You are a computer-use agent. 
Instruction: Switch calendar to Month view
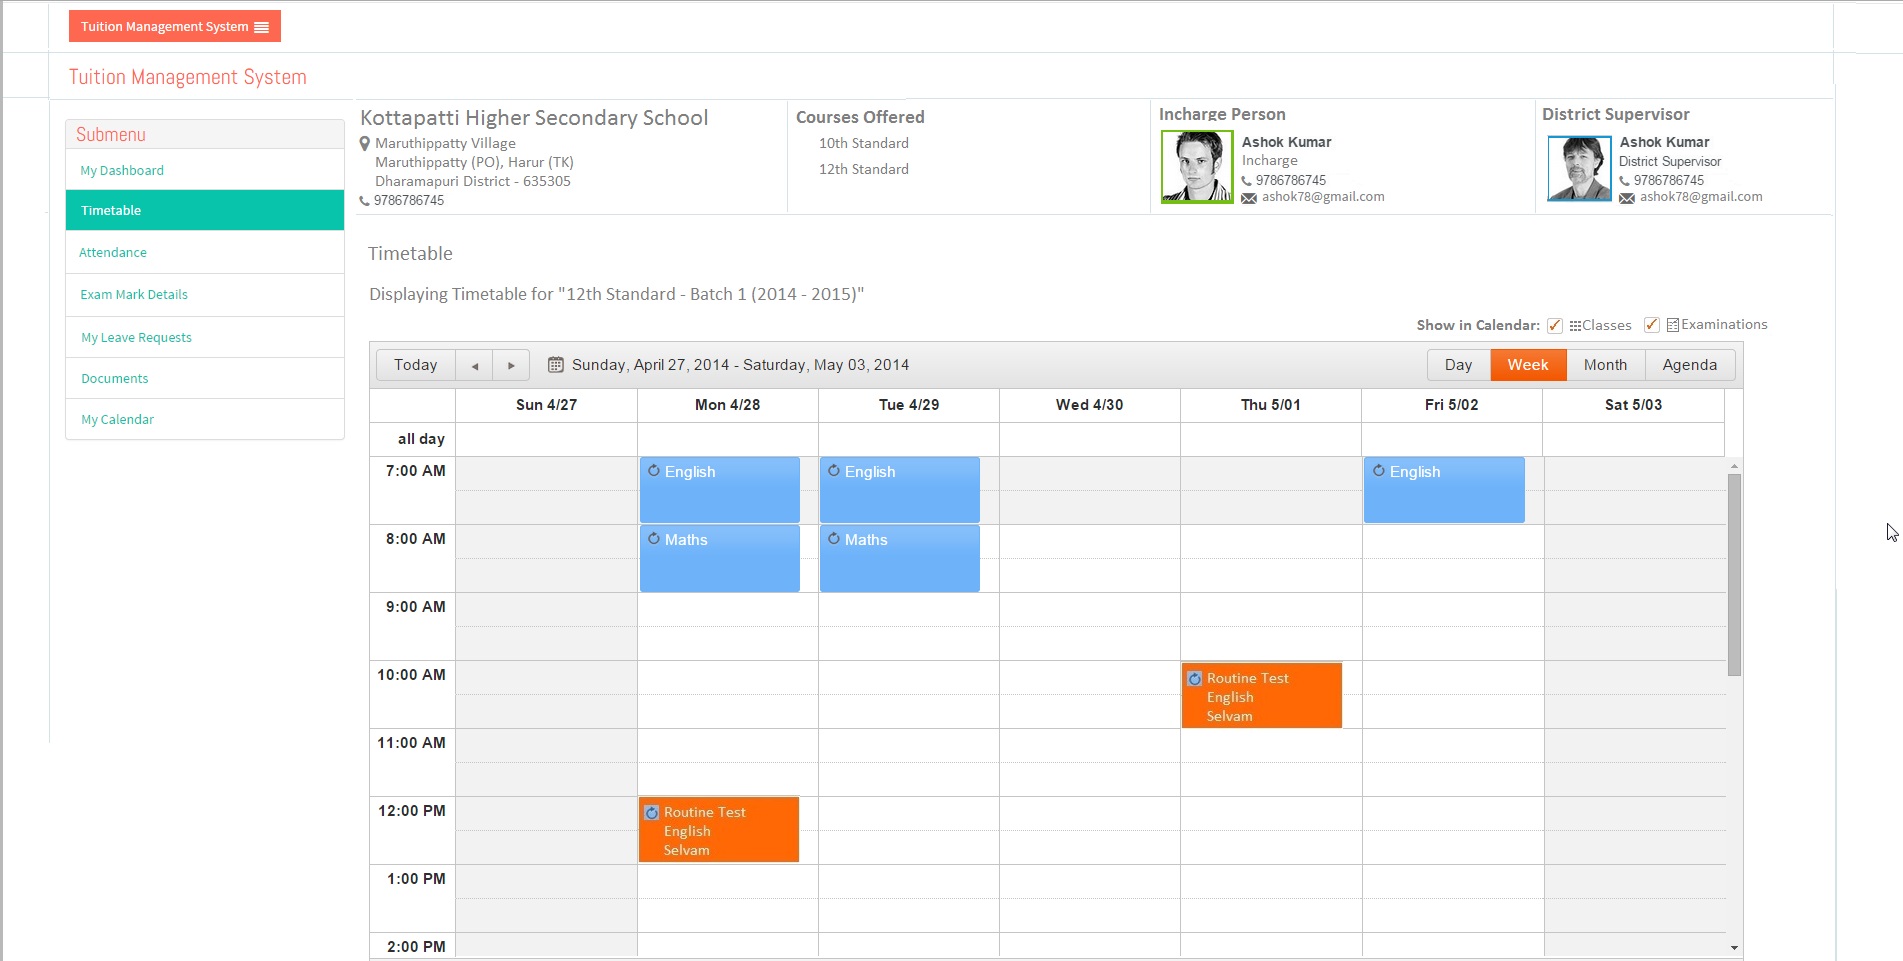[x=1605, y=365]
